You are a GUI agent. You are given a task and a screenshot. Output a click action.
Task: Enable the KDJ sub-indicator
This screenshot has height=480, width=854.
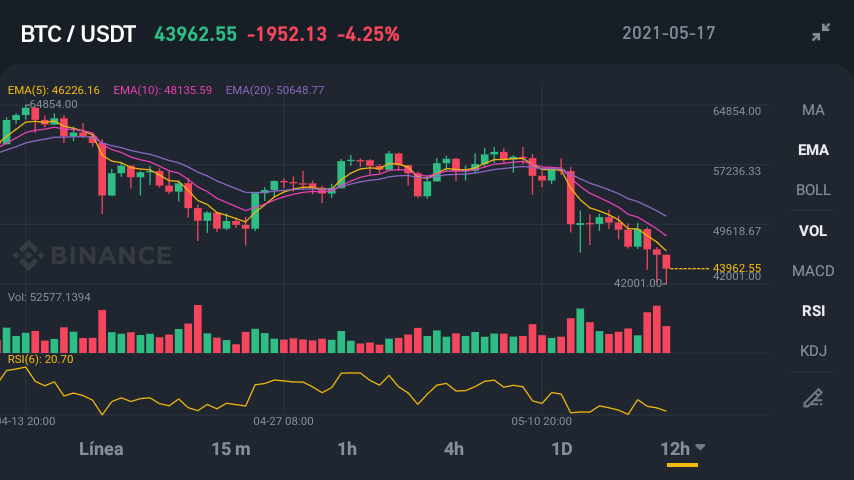813,351
